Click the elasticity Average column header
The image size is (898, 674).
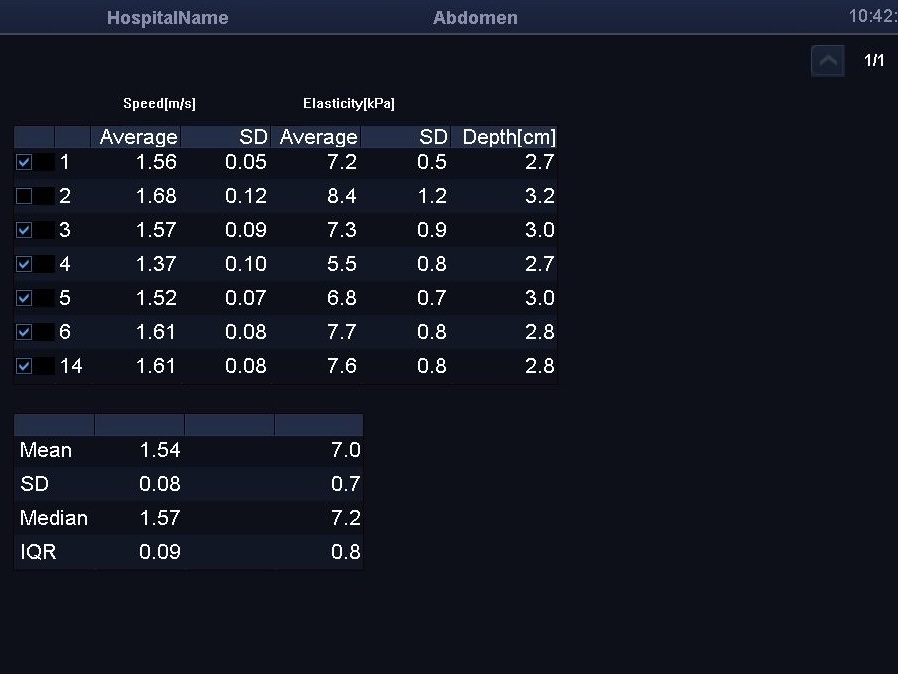click(x=318, y=137)
